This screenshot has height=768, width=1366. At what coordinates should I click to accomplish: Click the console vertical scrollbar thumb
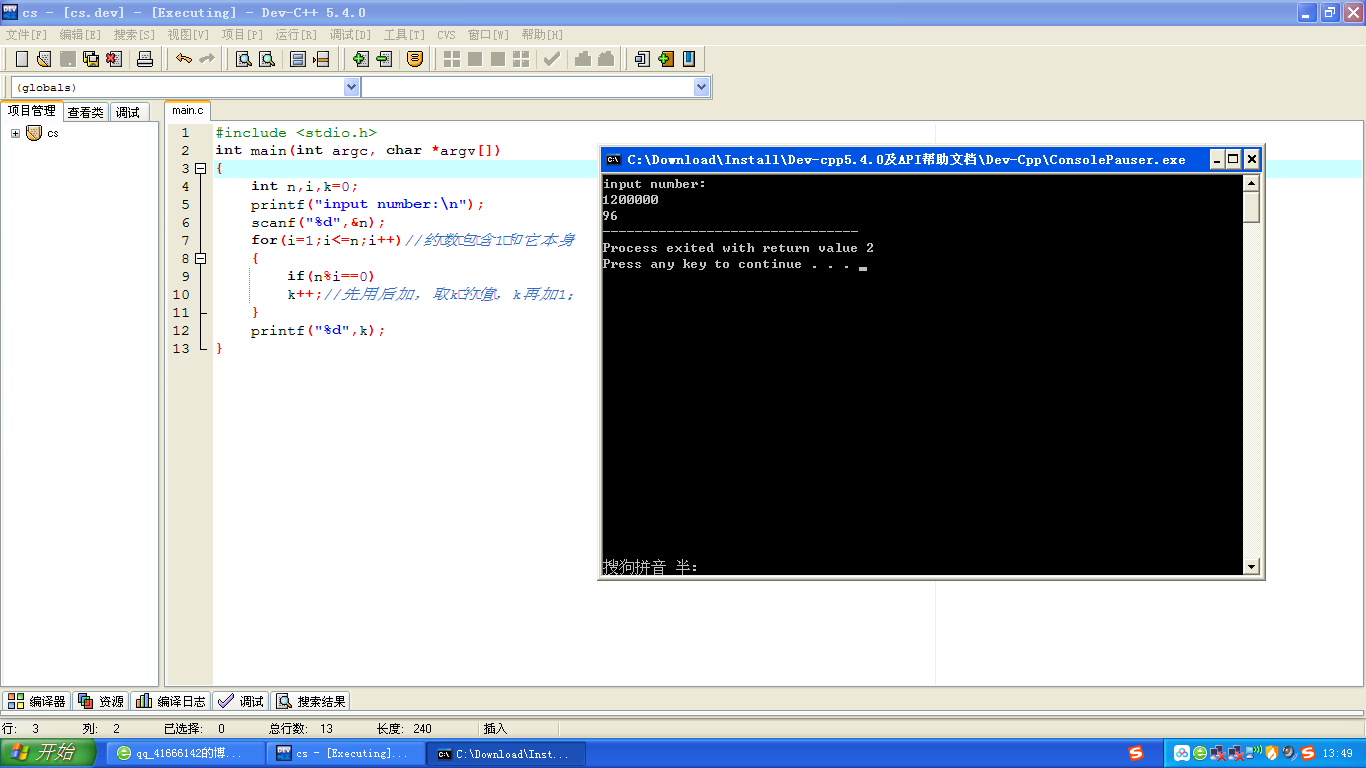tap(1251, 207)
